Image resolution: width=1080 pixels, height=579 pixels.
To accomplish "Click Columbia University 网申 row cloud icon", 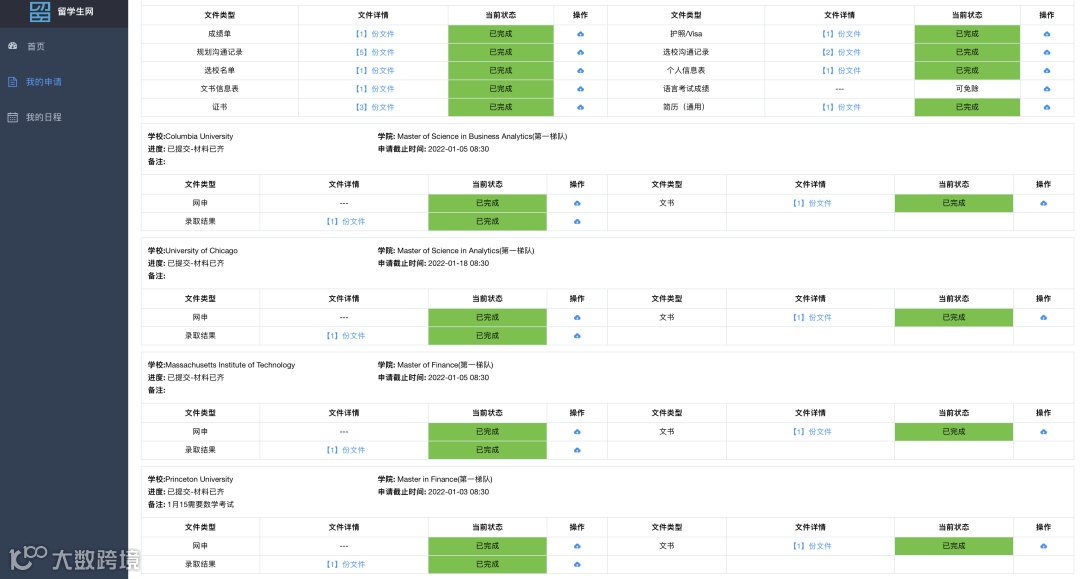I will (x=577, y=203).
